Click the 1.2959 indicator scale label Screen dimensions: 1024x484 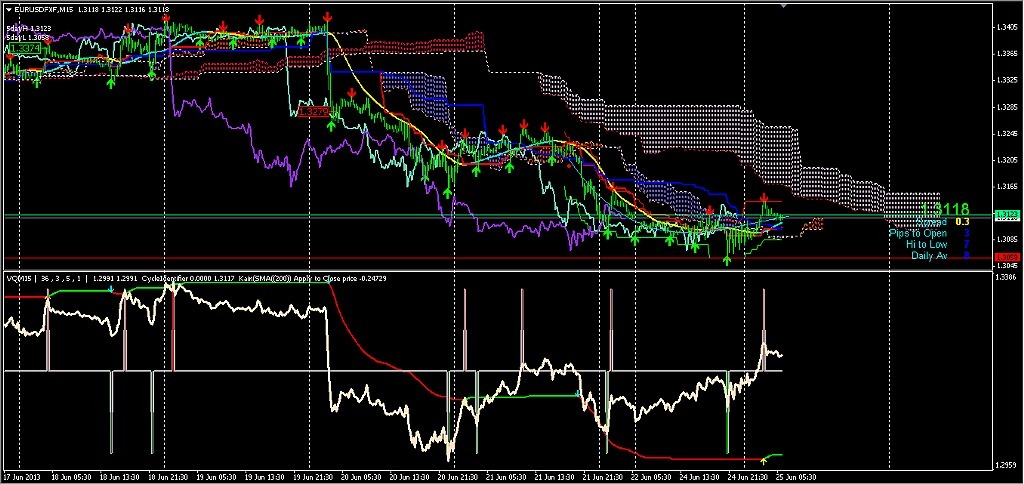pos(1006,464)
